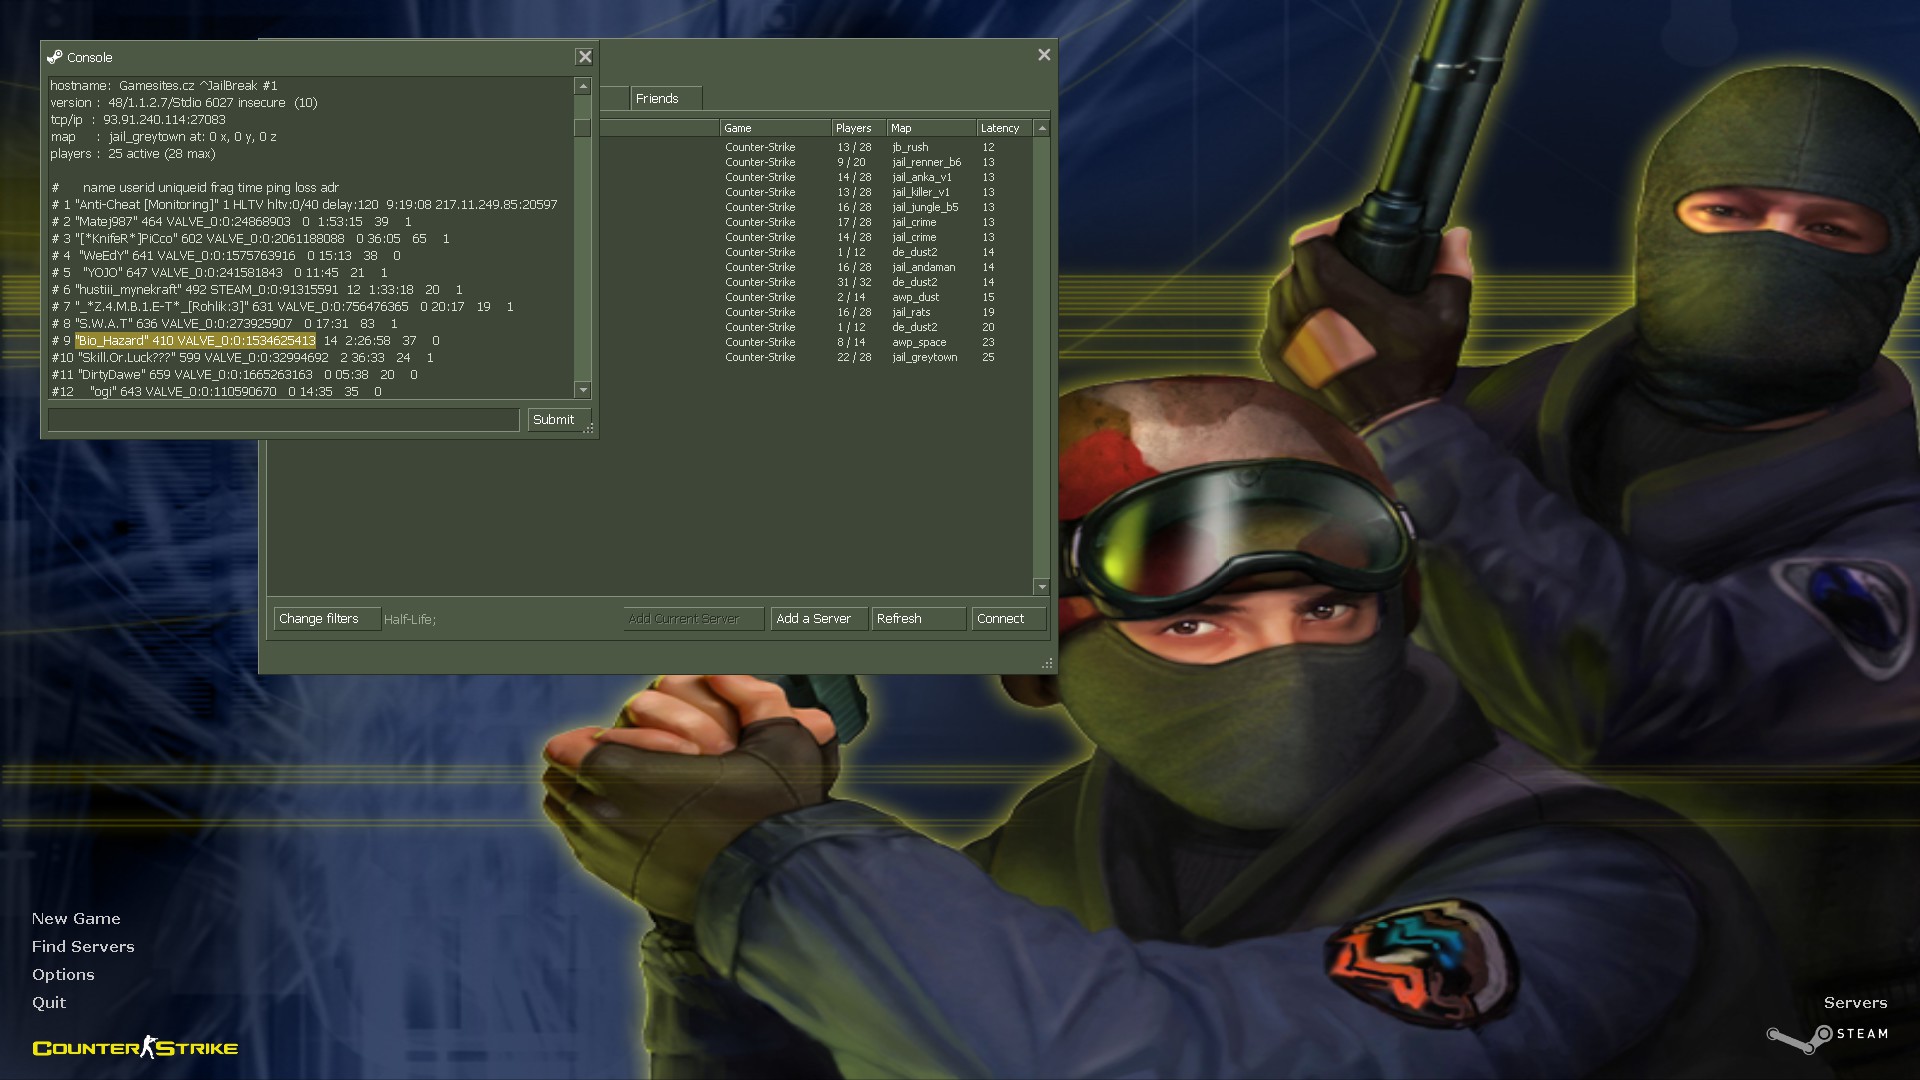
Task: Click Quit menu item
Action: [49, 1002]
